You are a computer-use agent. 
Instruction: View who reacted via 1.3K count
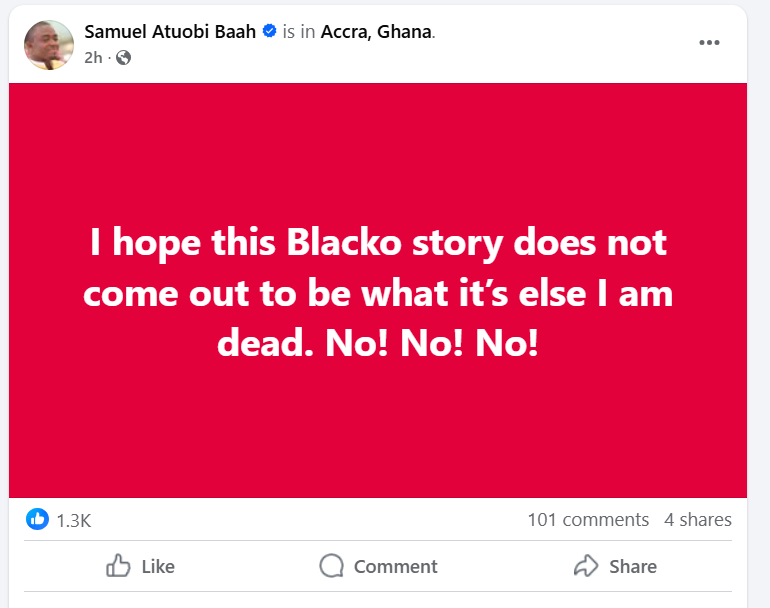tap(74, 520)
